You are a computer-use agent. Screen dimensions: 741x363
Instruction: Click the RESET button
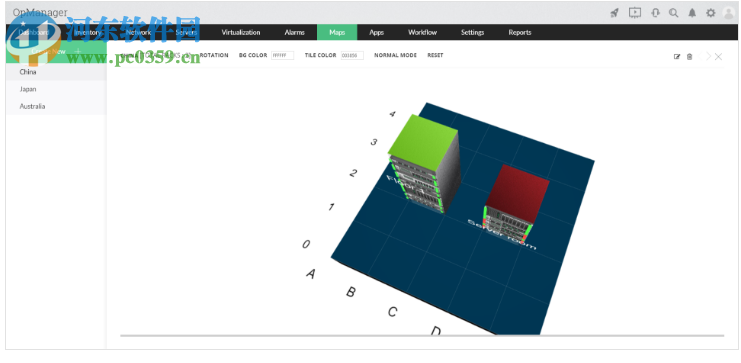[435, 55]
